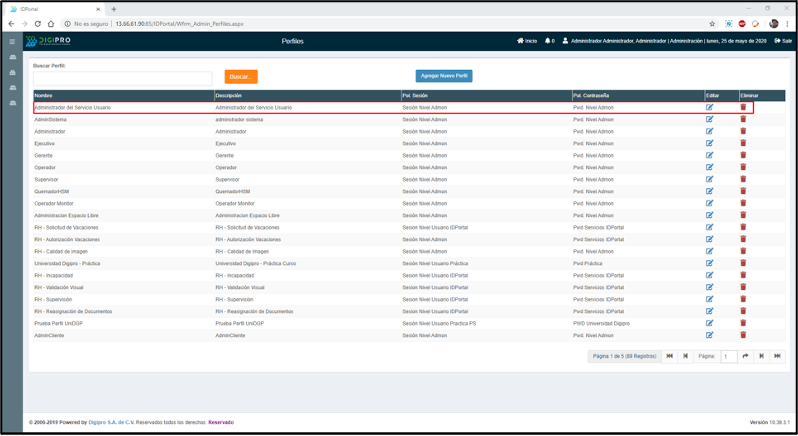Click edit icon for AdminCliente row
Image resolution: width=798 pixels, height=436 pixels.
[709, 335]
